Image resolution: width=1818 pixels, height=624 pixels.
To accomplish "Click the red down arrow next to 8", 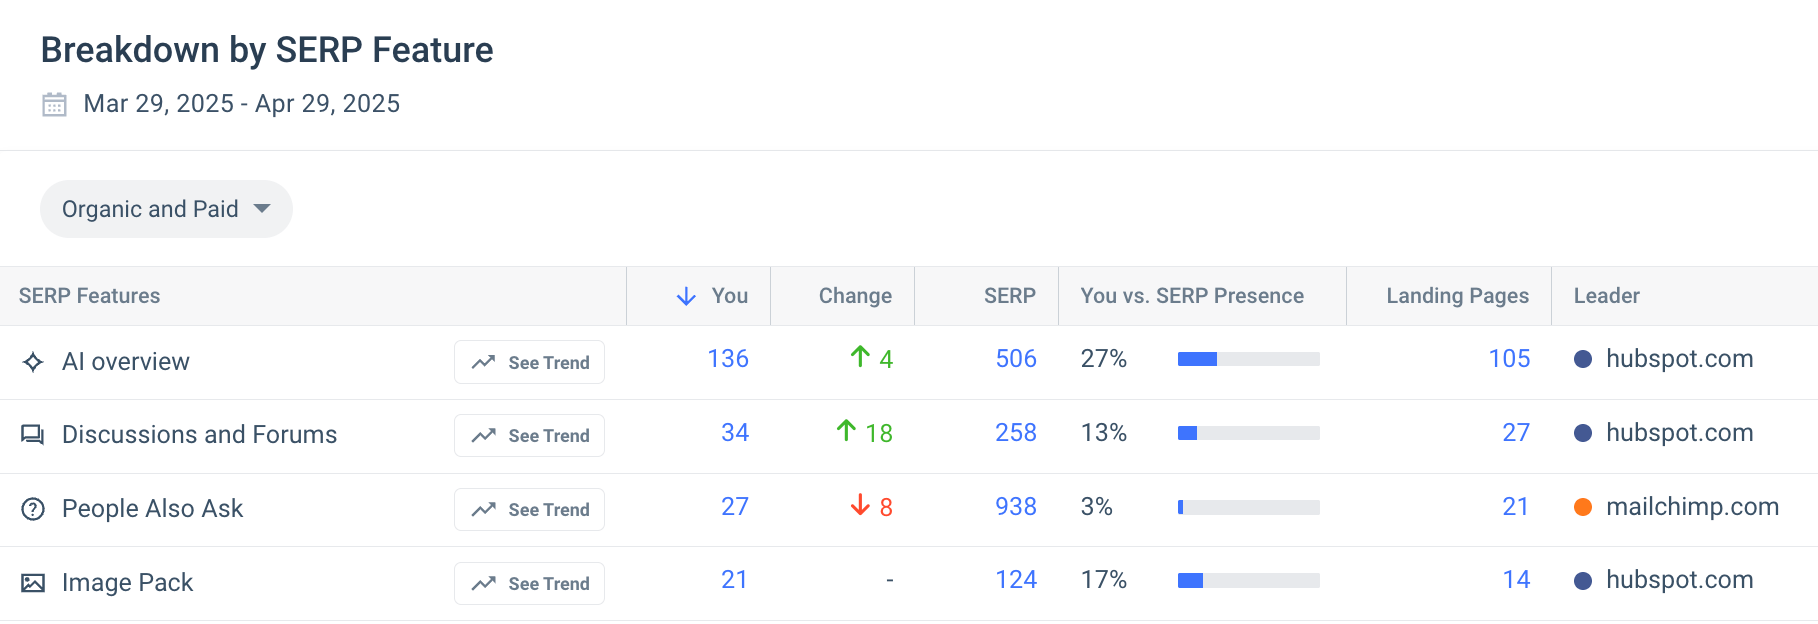I will click(858, 507).
